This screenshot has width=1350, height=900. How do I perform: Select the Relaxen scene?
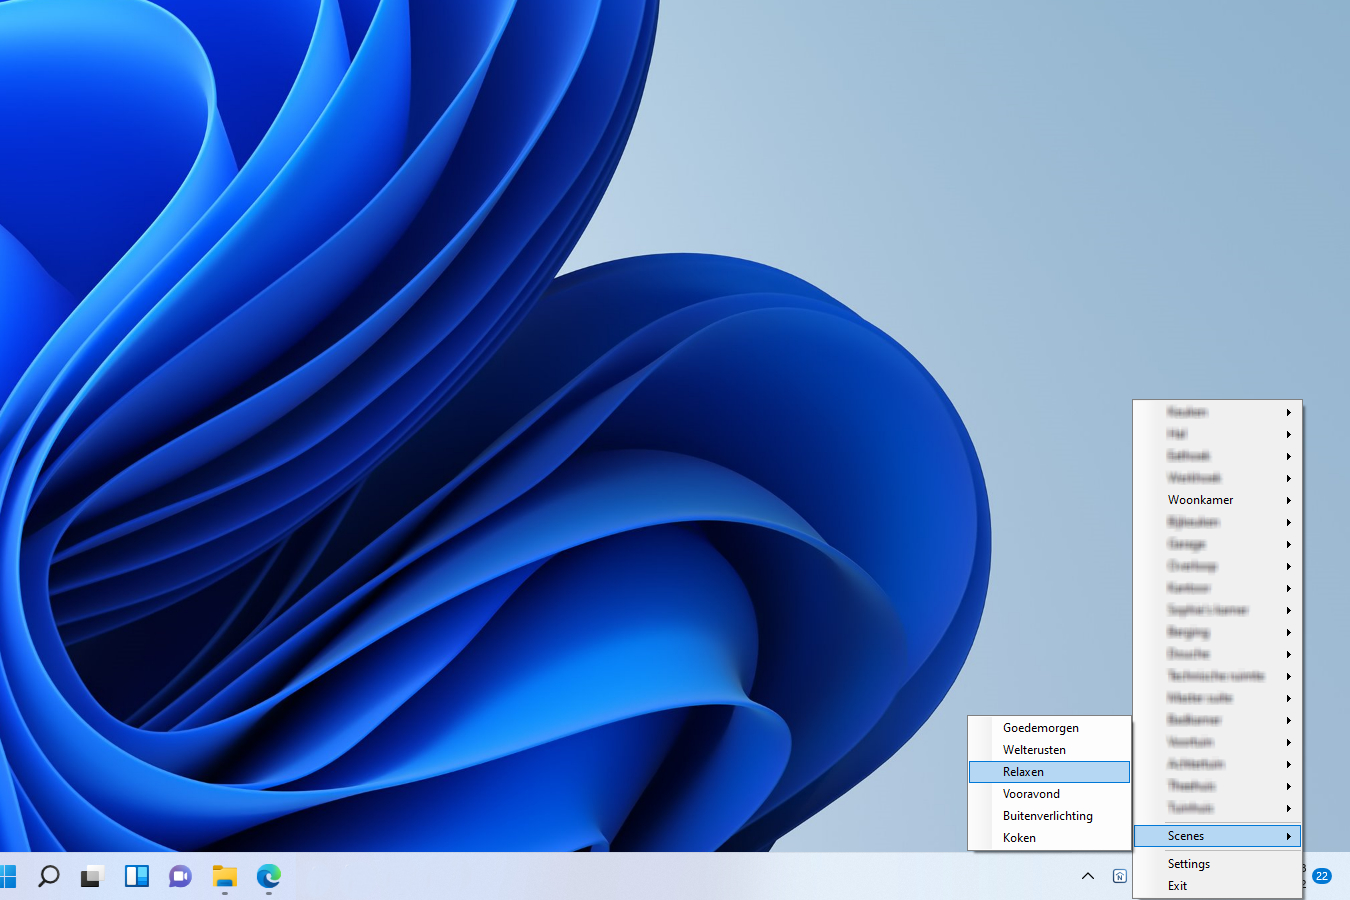(x=1024, y=772)
